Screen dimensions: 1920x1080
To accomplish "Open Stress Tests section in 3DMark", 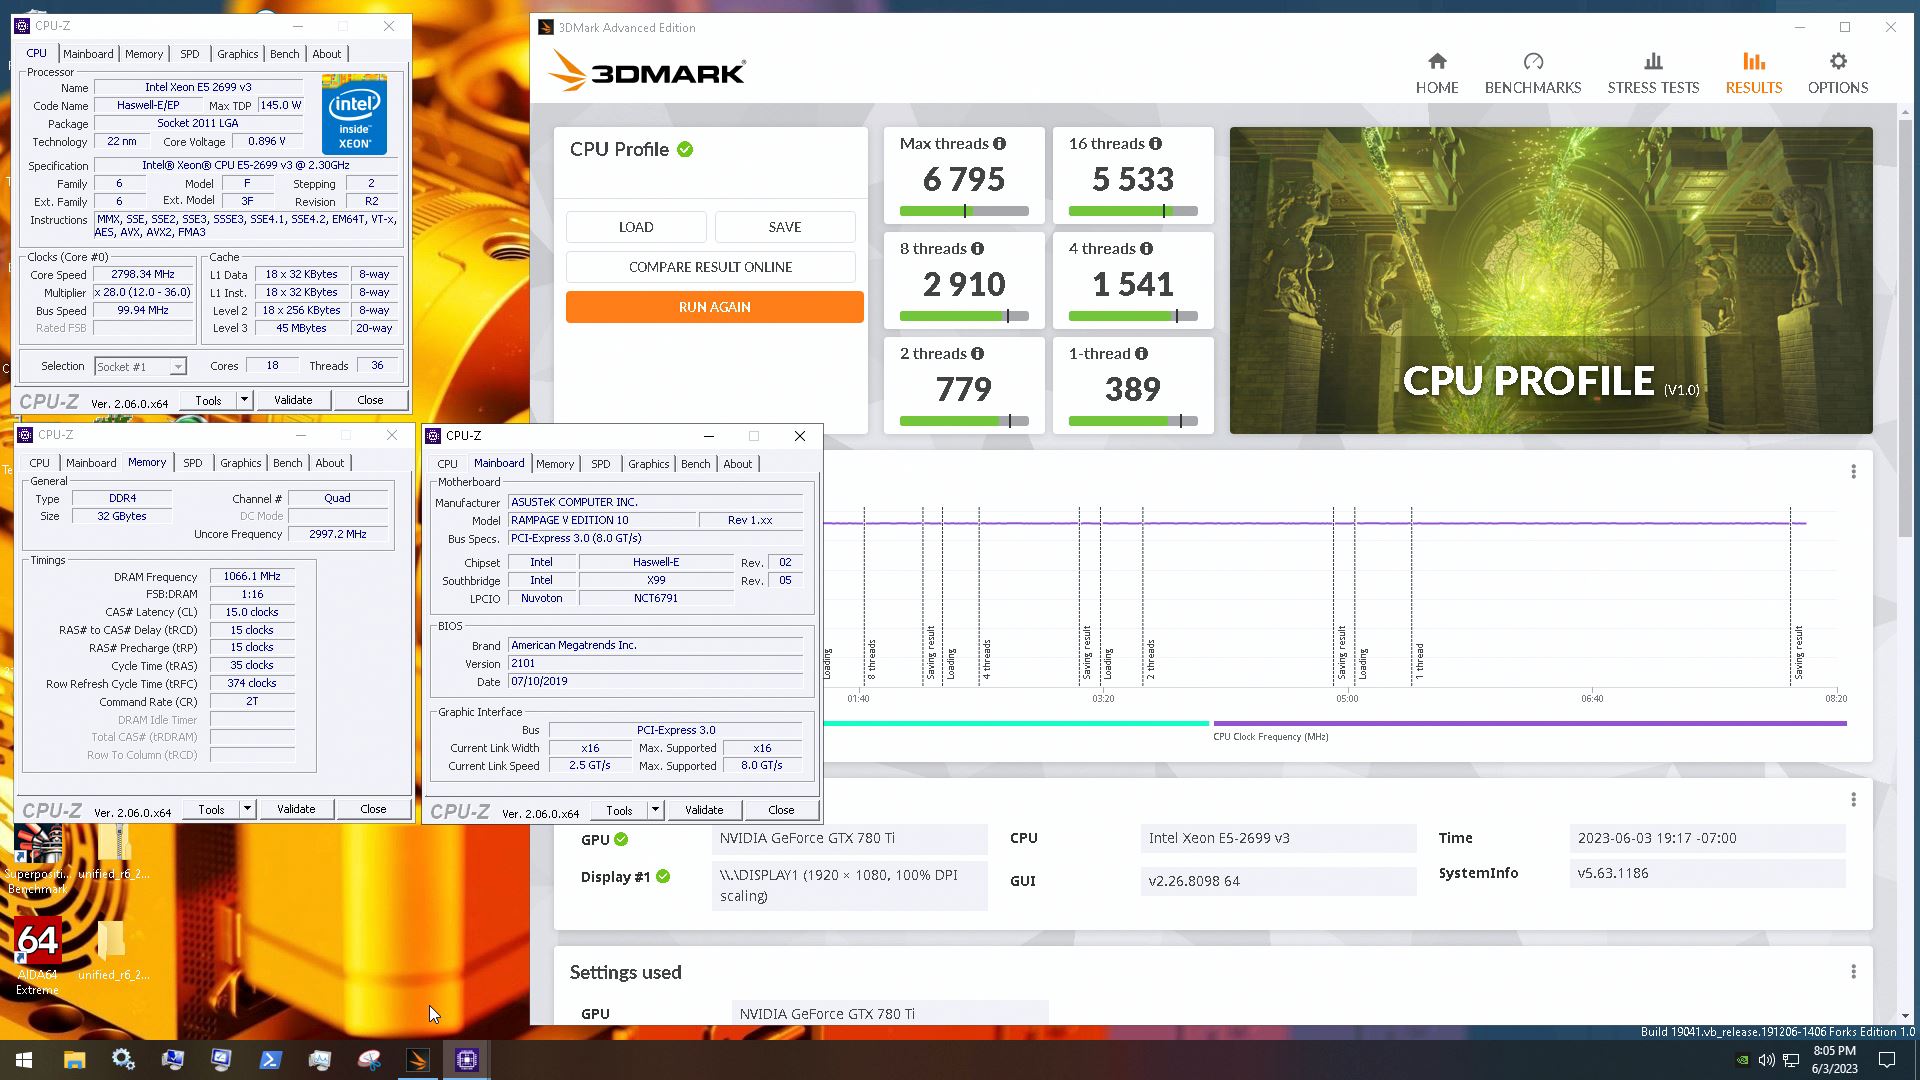I will pyautogui.click(x=1653, y=74).
